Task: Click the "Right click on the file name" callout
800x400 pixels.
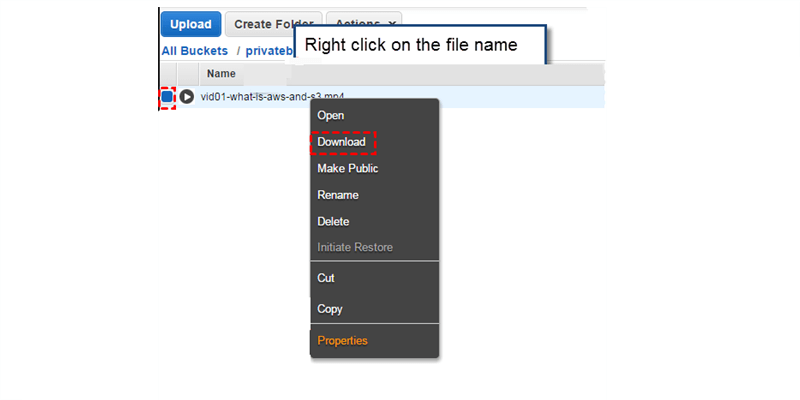Action: 424,45
